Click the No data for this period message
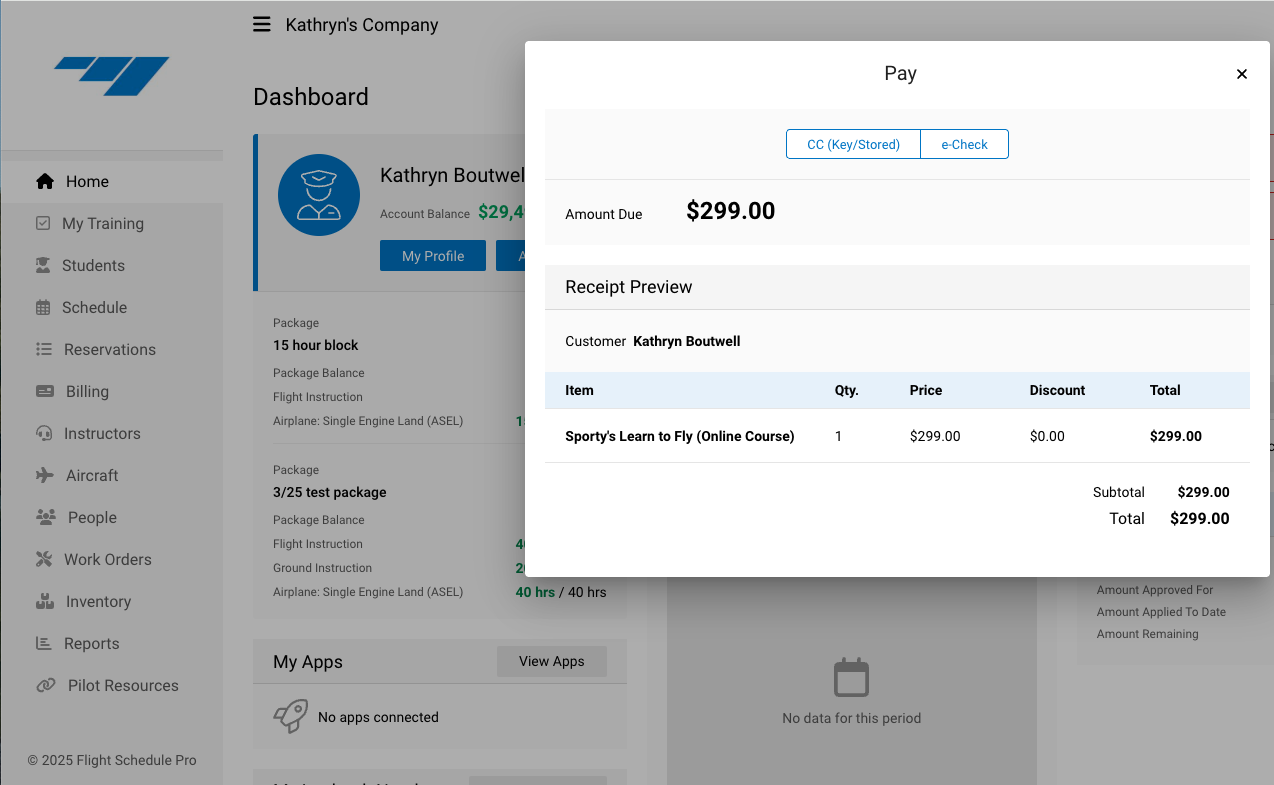The width and height of the screenshot is (1274, 785). (851, 718)
